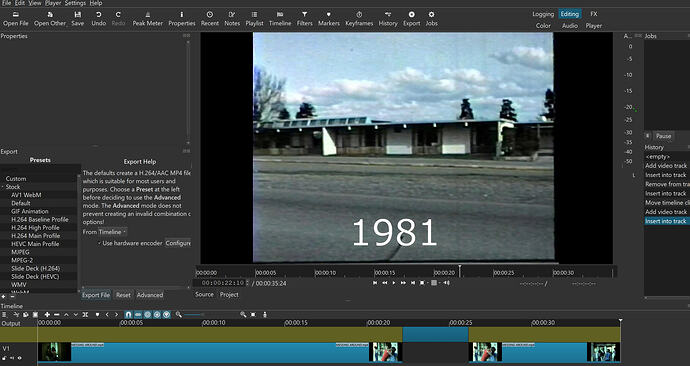This screenshot has height=366, width=690.
Task: Hide track V1 with the eye icon
Action: click(x=19, y=358)
